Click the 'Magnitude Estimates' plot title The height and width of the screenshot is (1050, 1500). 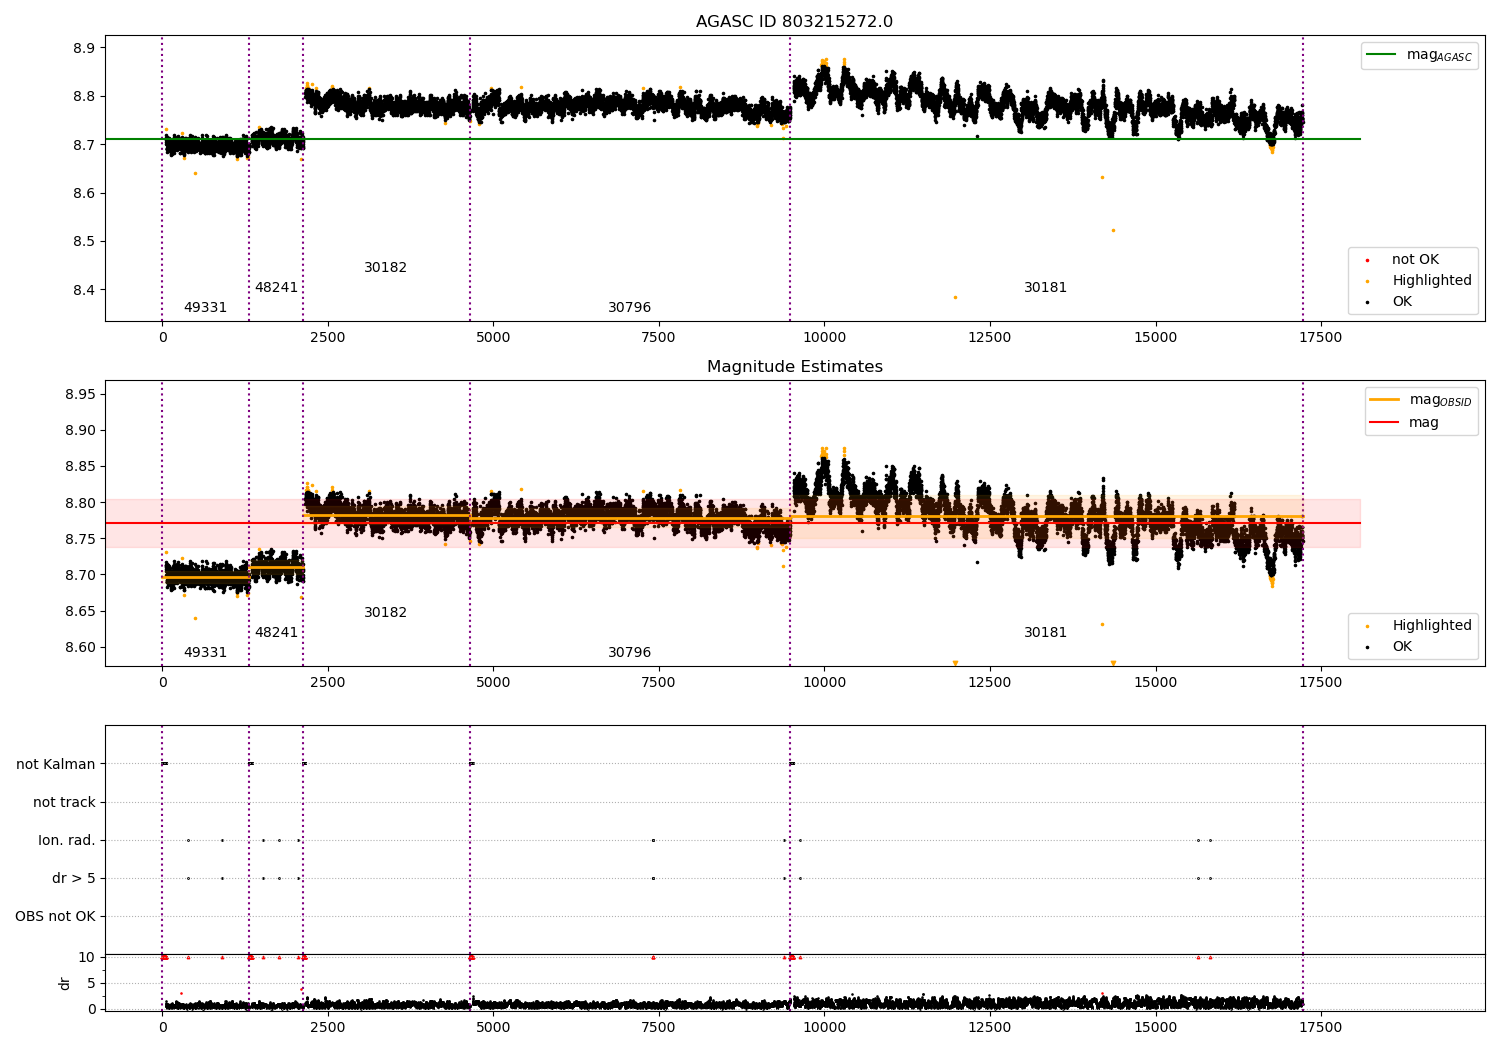tap(794, 367)
